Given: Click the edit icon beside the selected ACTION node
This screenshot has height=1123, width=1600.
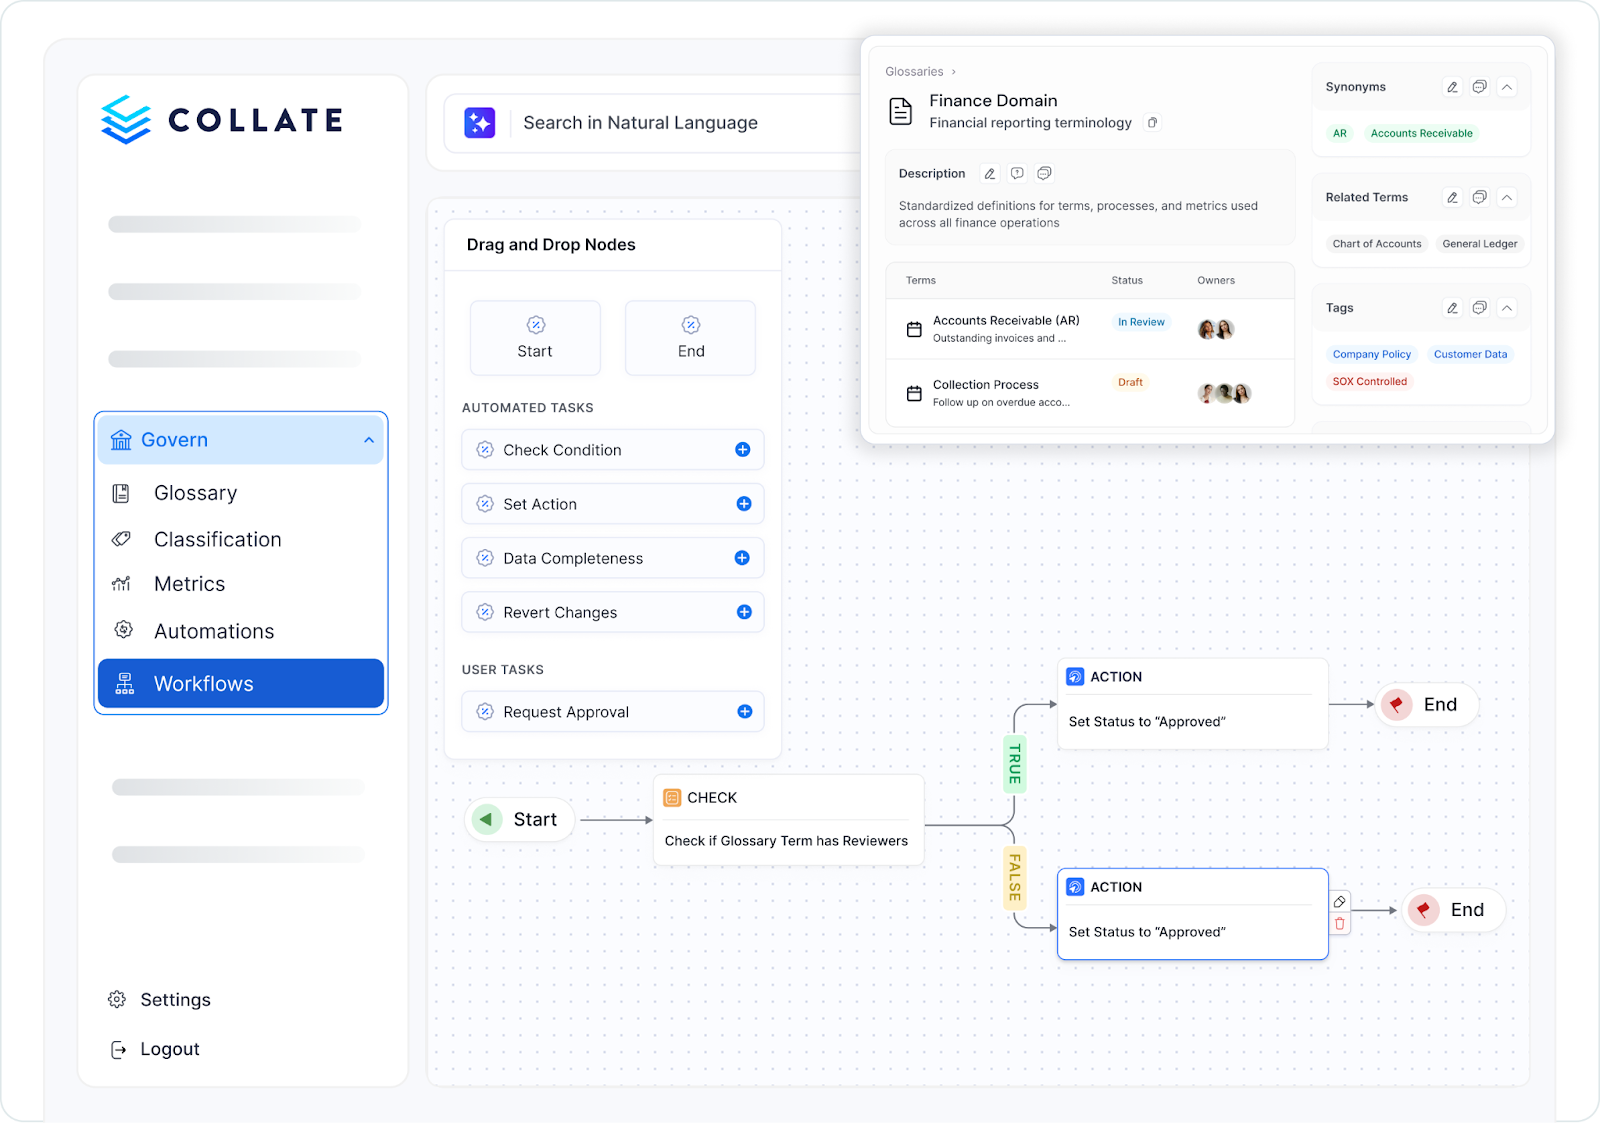Looking at the screenshot, I should (x=1340, y=902).
